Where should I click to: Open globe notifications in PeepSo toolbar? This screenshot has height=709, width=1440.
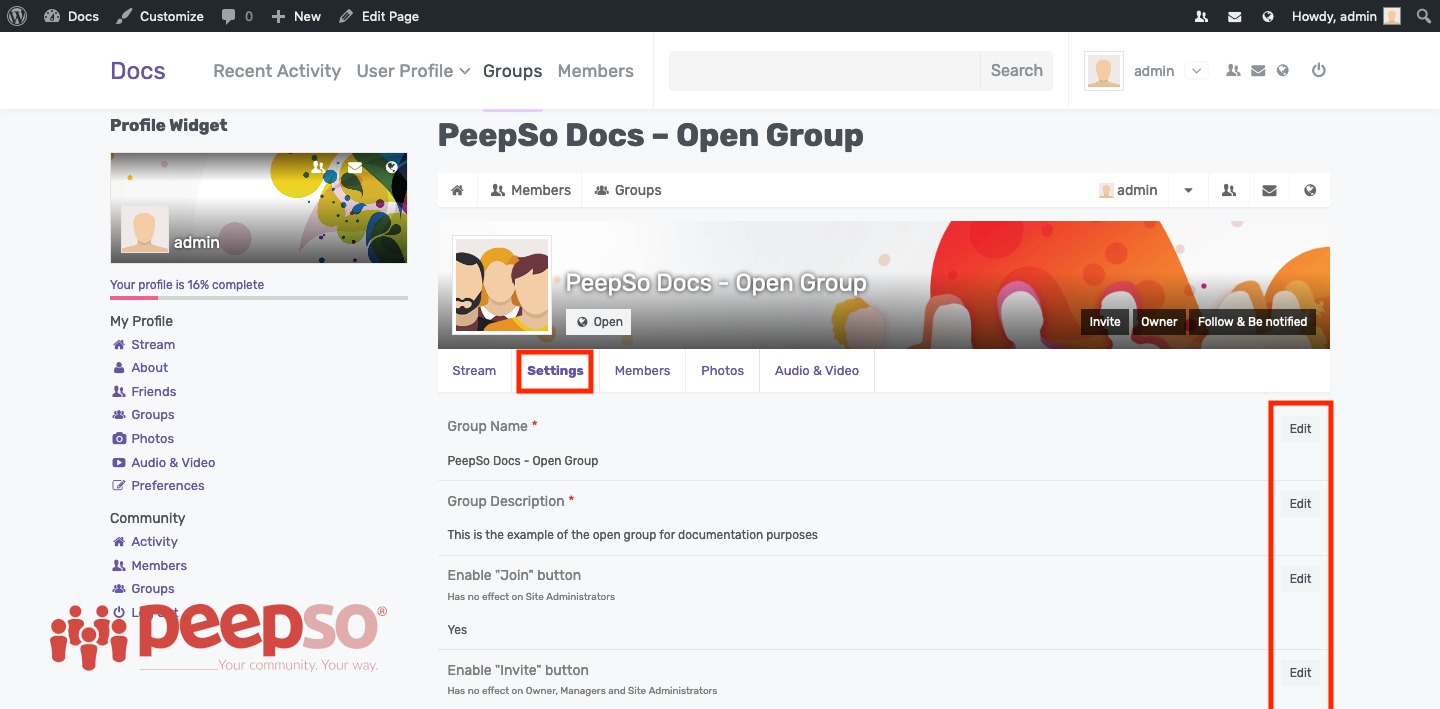coord(1310,190)
